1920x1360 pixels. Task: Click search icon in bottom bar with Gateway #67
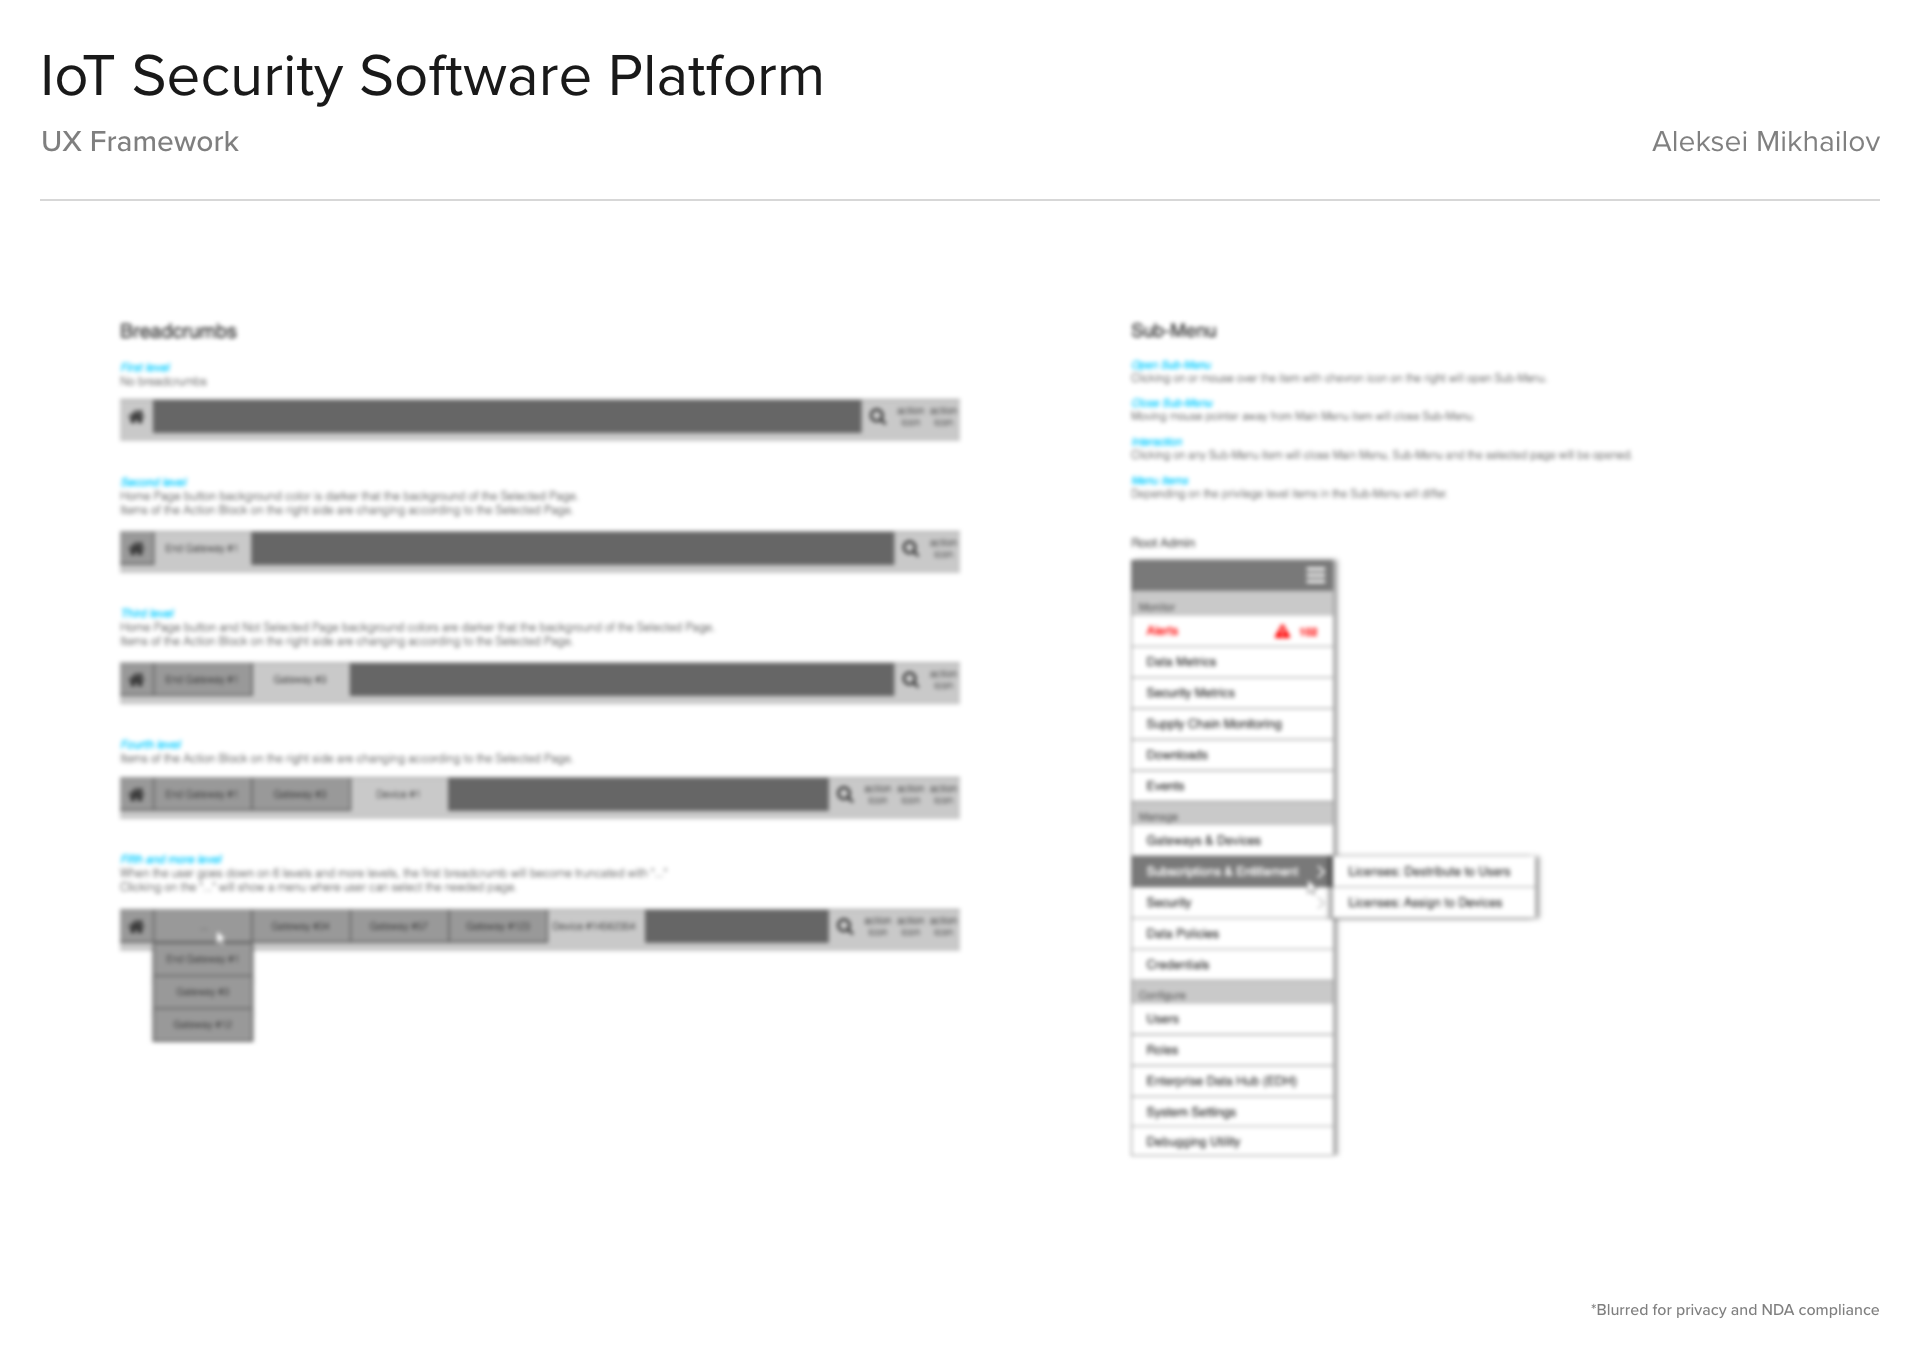click(x=845, y=926)
